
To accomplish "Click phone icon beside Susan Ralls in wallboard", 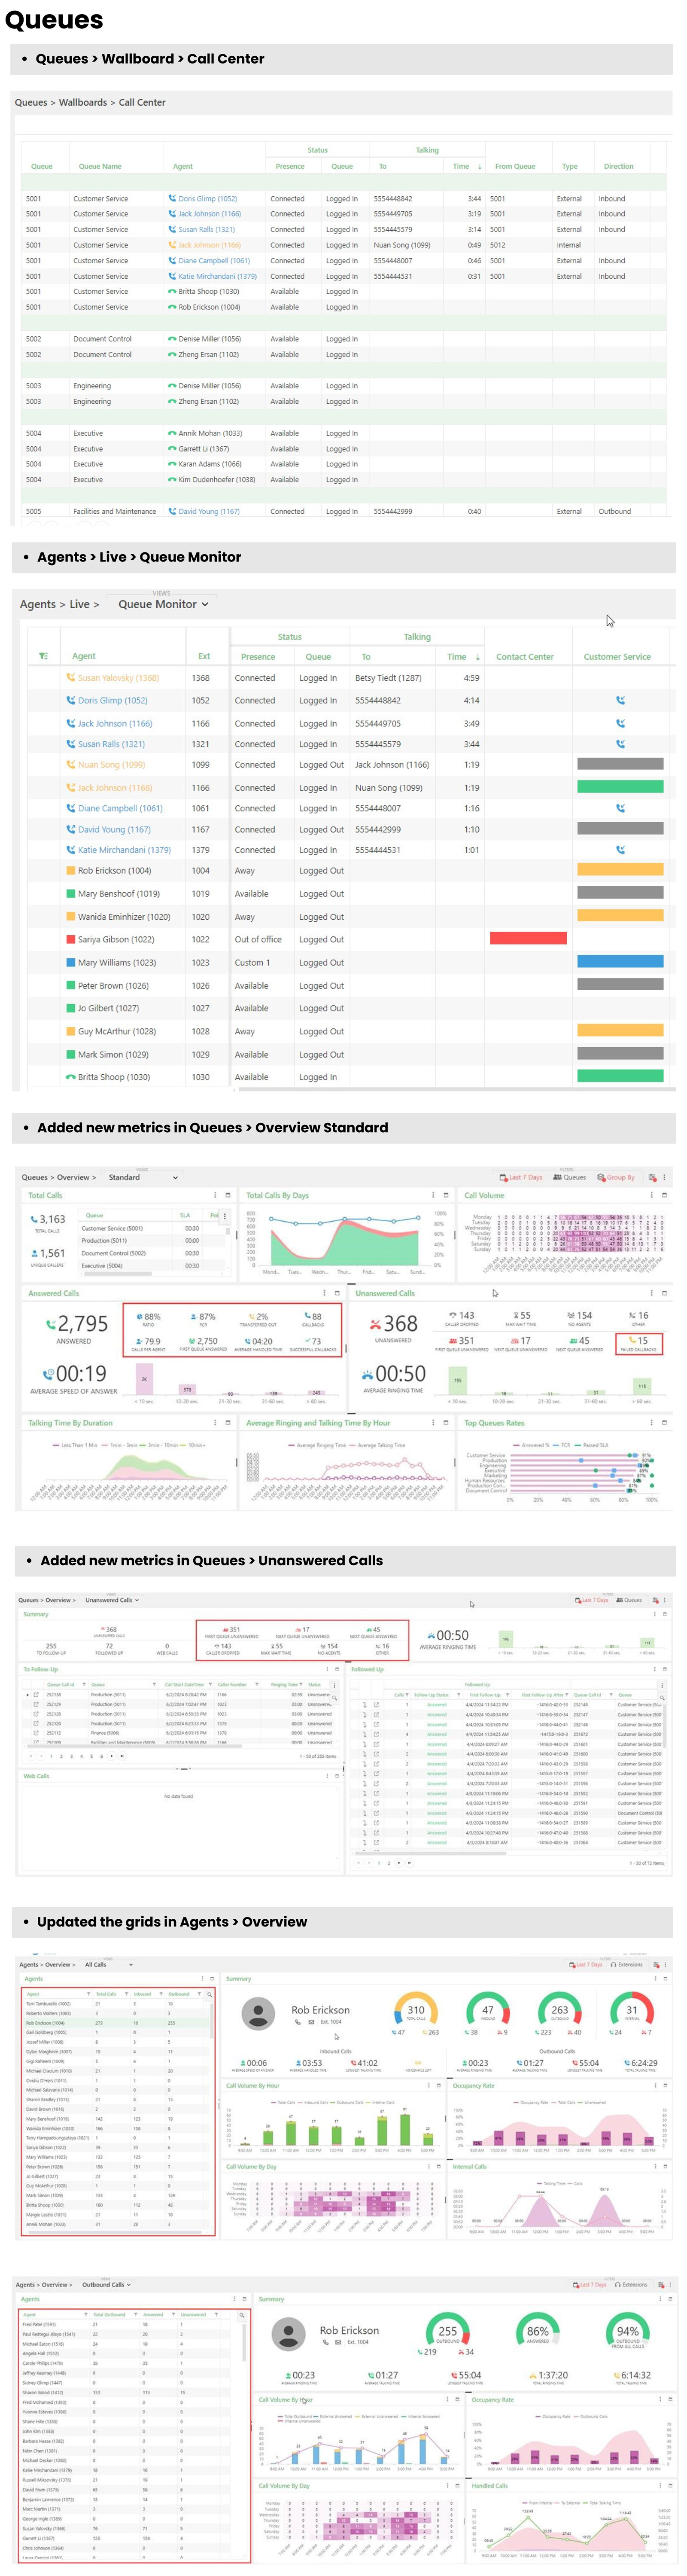I will (x=172, y=229).
